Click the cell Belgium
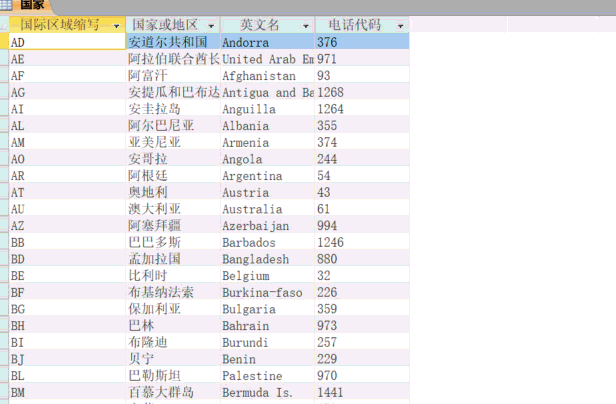 tap(268, 275)
